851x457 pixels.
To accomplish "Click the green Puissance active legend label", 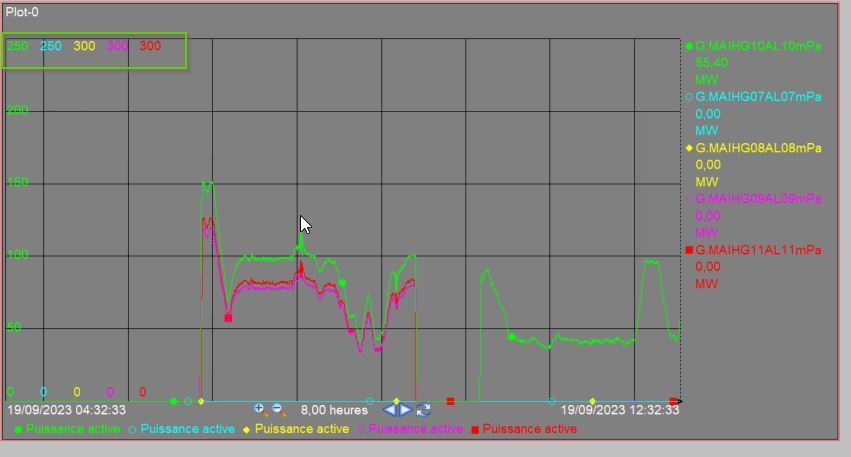I will tap(72, 429).
